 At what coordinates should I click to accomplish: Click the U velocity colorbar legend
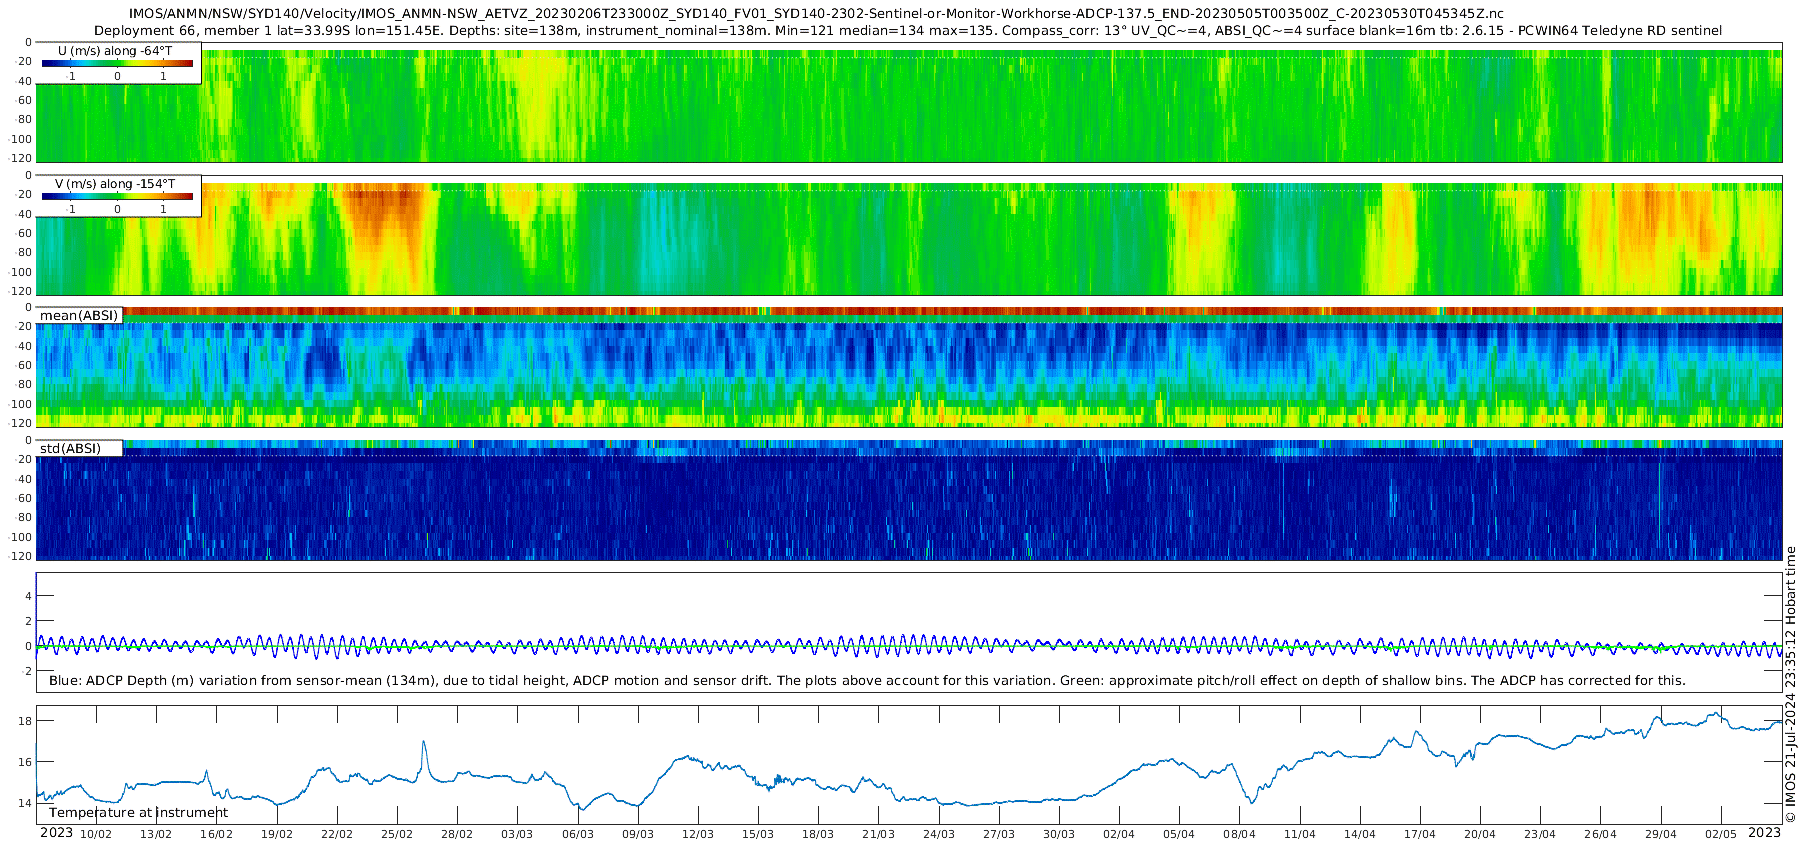(119, 62)
